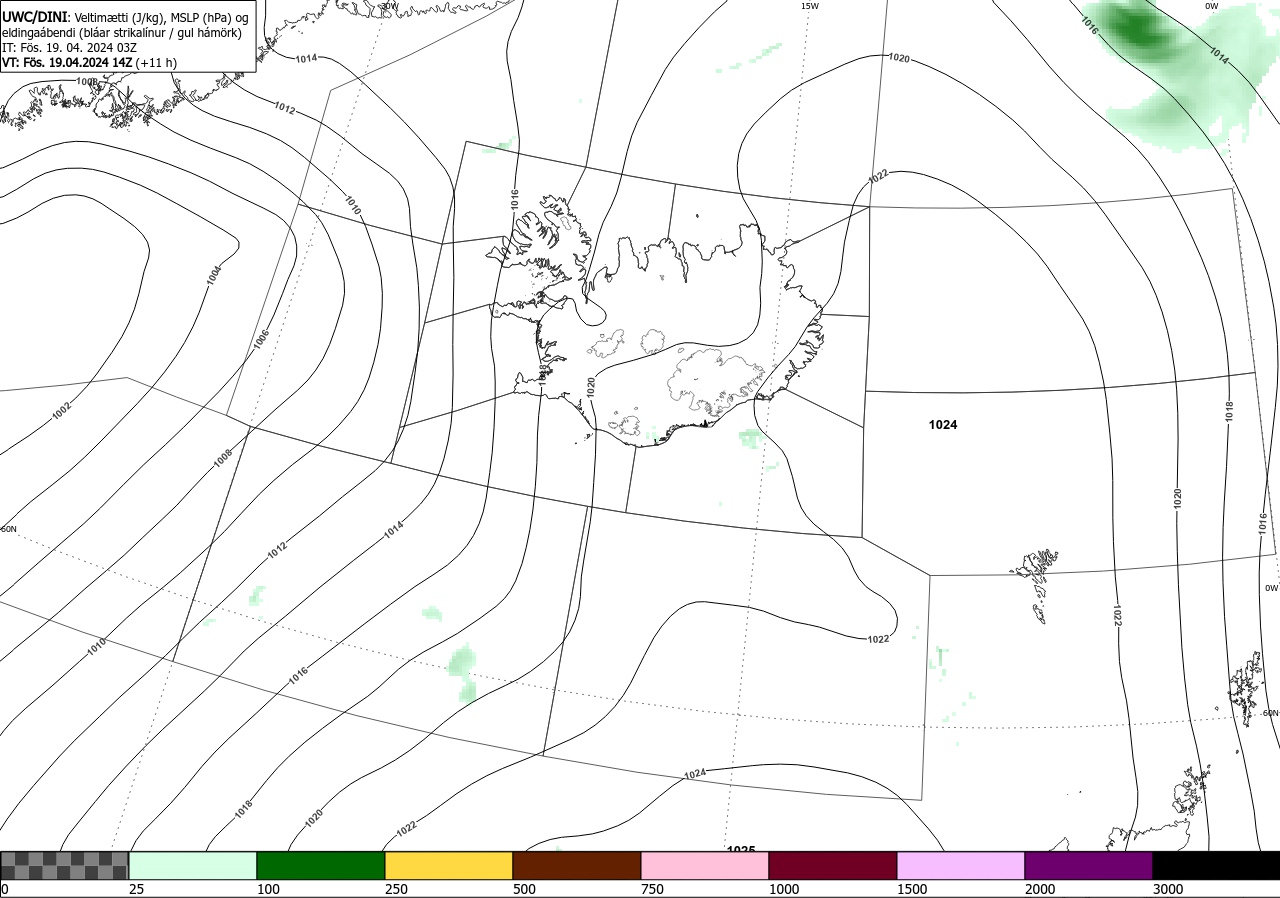Click the '1500' legend scale value
This screenshot has height=898, width=1280.
click(911, 889)
